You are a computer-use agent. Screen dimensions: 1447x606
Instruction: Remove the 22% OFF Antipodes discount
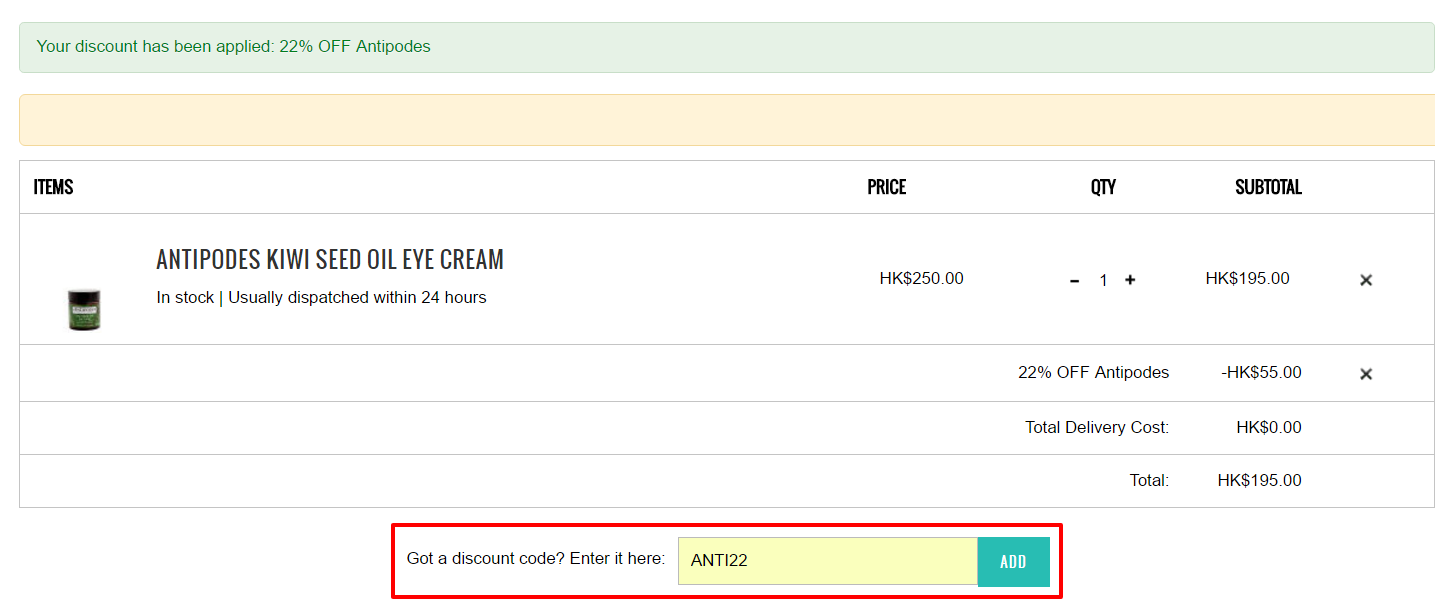1366,374
